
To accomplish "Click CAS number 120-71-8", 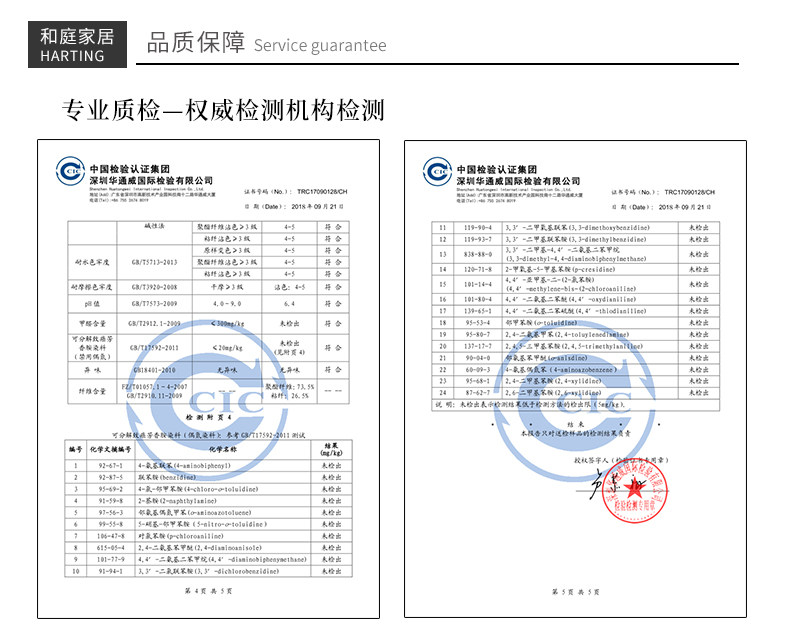I will coord(478,270).
